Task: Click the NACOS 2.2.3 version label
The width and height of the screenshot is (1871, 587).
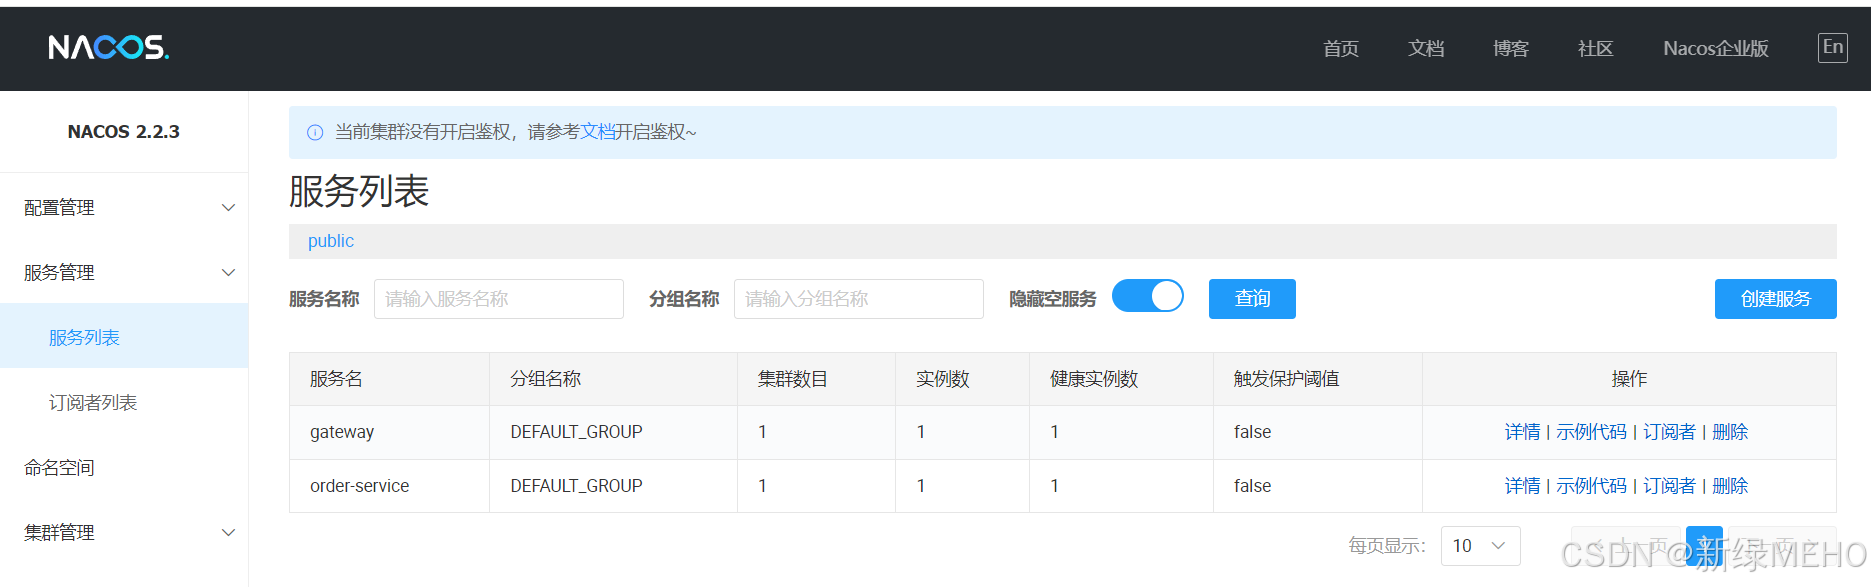Action: point(124,132)
